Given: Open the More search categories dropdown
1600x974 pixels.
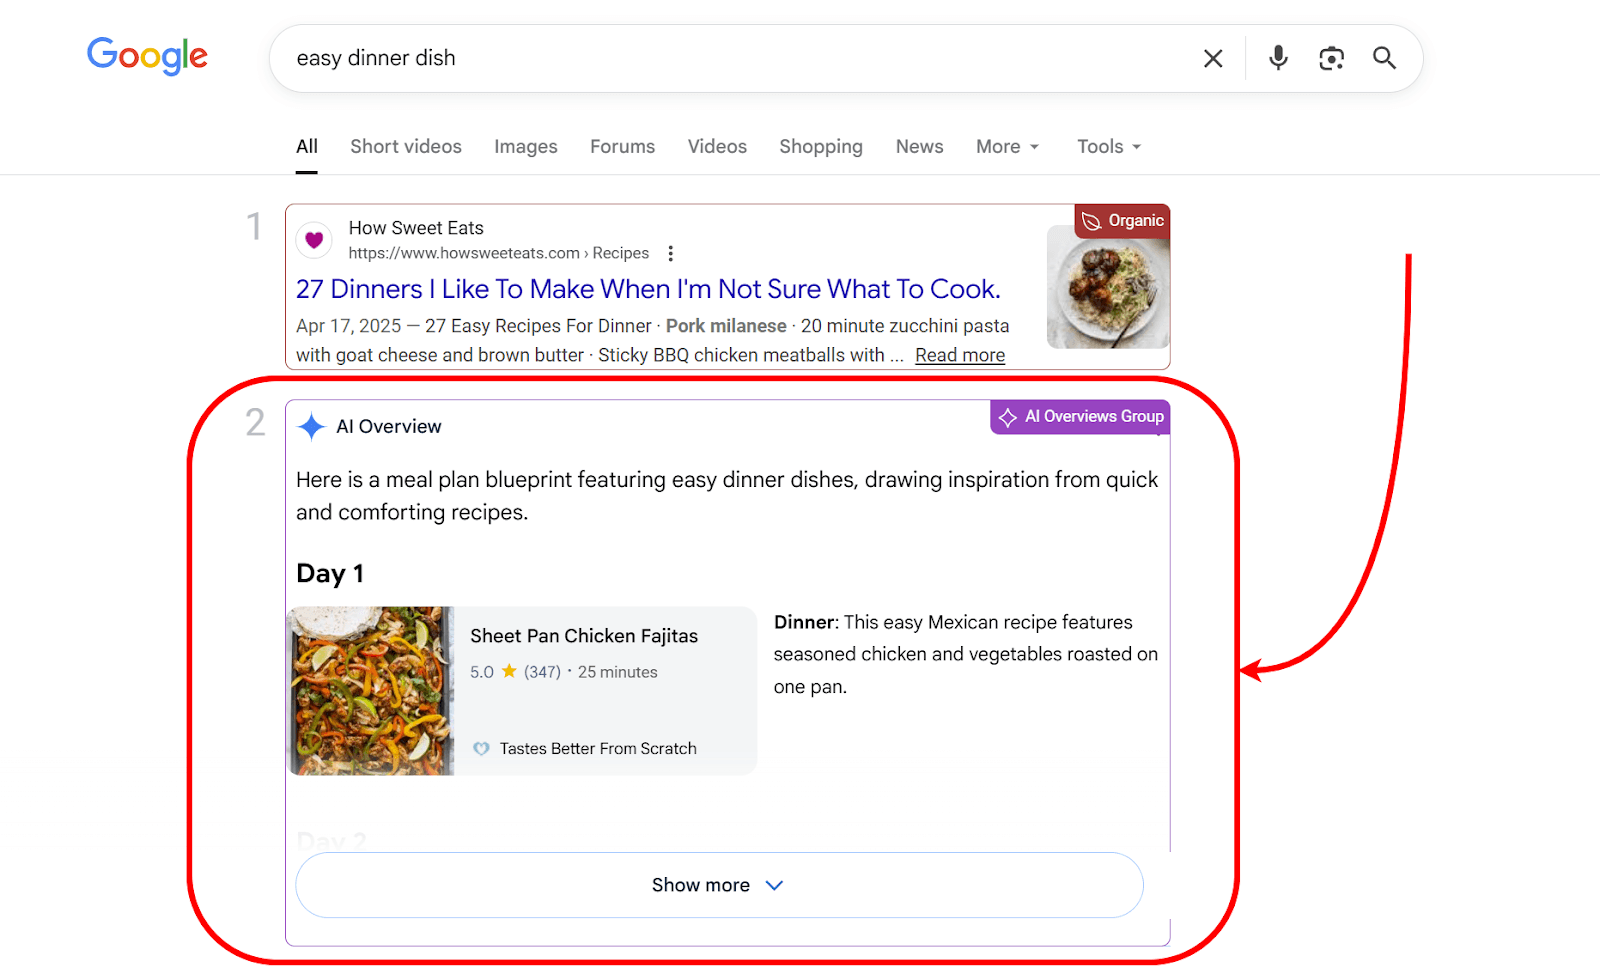Looking at the screenshot, I should click(1007, 146).
